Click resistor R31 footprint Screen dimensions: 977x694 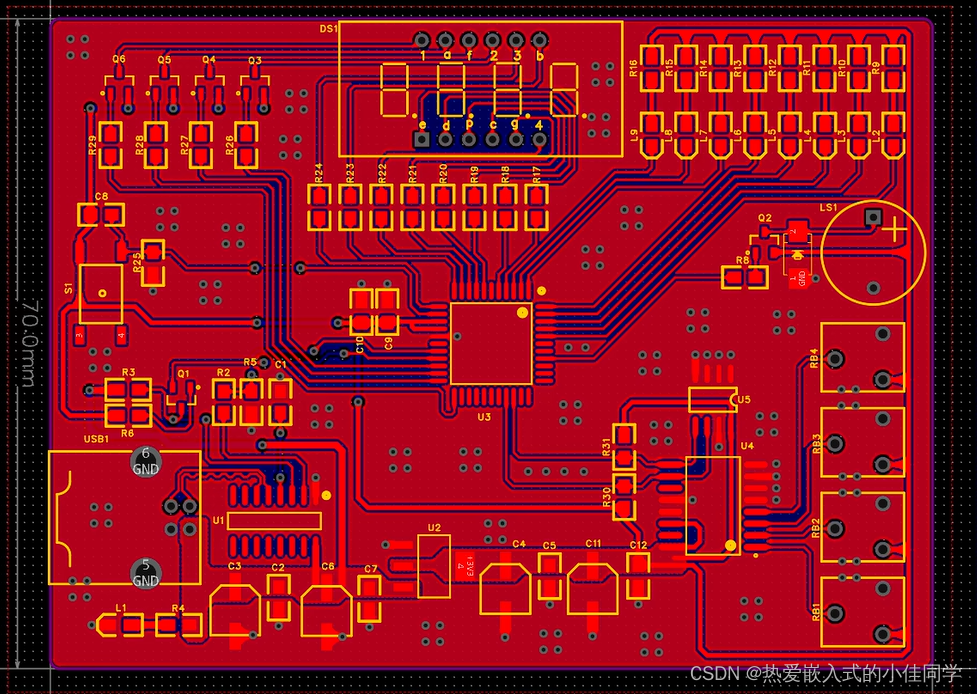click(x=624, y=447)
